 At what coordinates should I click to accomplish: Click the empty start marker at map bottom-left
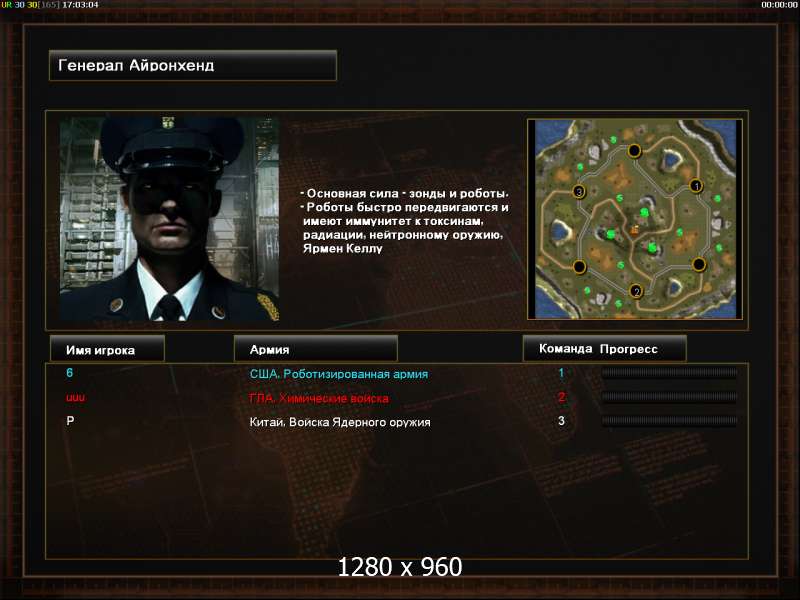pos(579,266)
